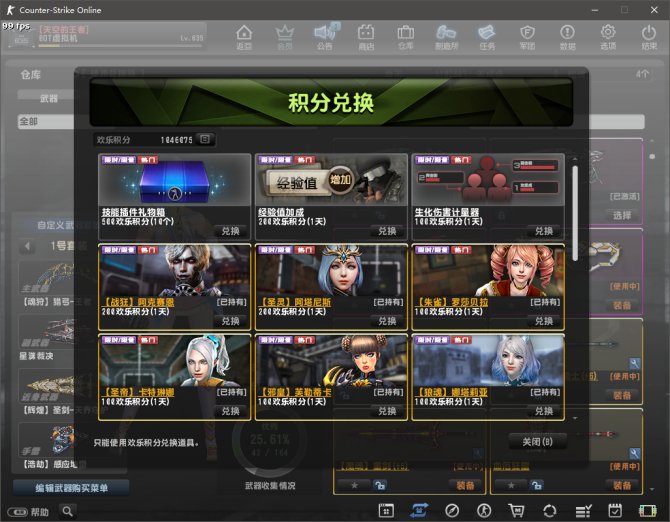
Task: Open the 仓库 briefcase icon in top bar
Action: pyautogui.click(x=406, y=37)
